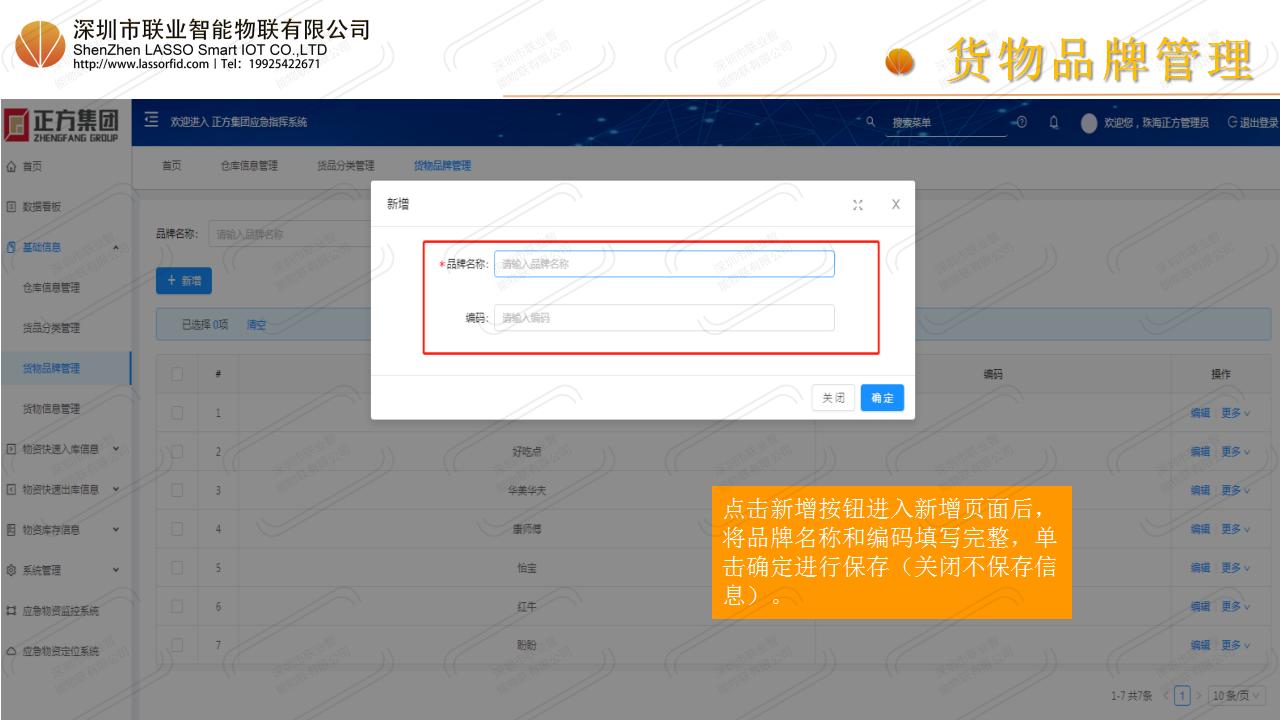1280x720 pixels.
Task: Toggle the select-all checkbox in table header
Action: click(x=178, y=374)
